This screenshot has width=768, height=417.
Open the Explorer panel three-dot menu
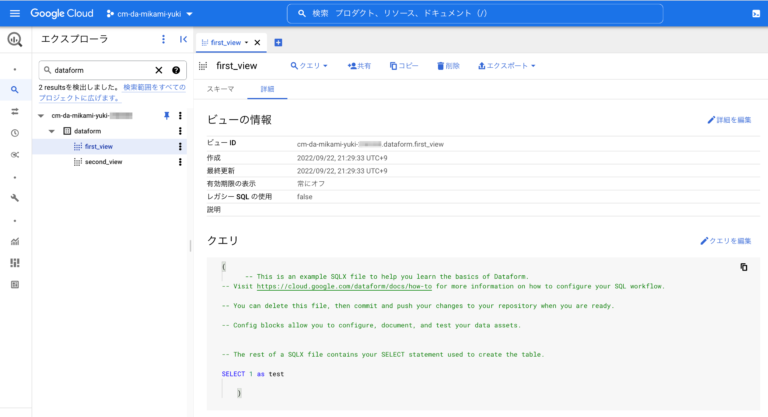pyautogui.click(x=164, y=39)
